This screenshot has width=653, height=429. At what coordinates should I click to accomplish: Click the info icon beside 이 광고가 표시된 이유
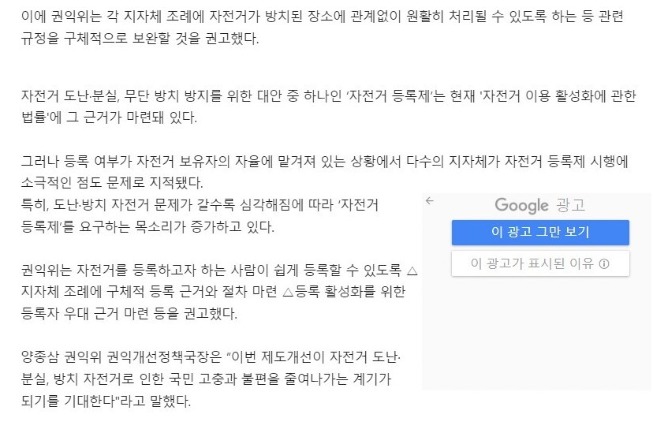pyautogui.click(x=604, y=264)
